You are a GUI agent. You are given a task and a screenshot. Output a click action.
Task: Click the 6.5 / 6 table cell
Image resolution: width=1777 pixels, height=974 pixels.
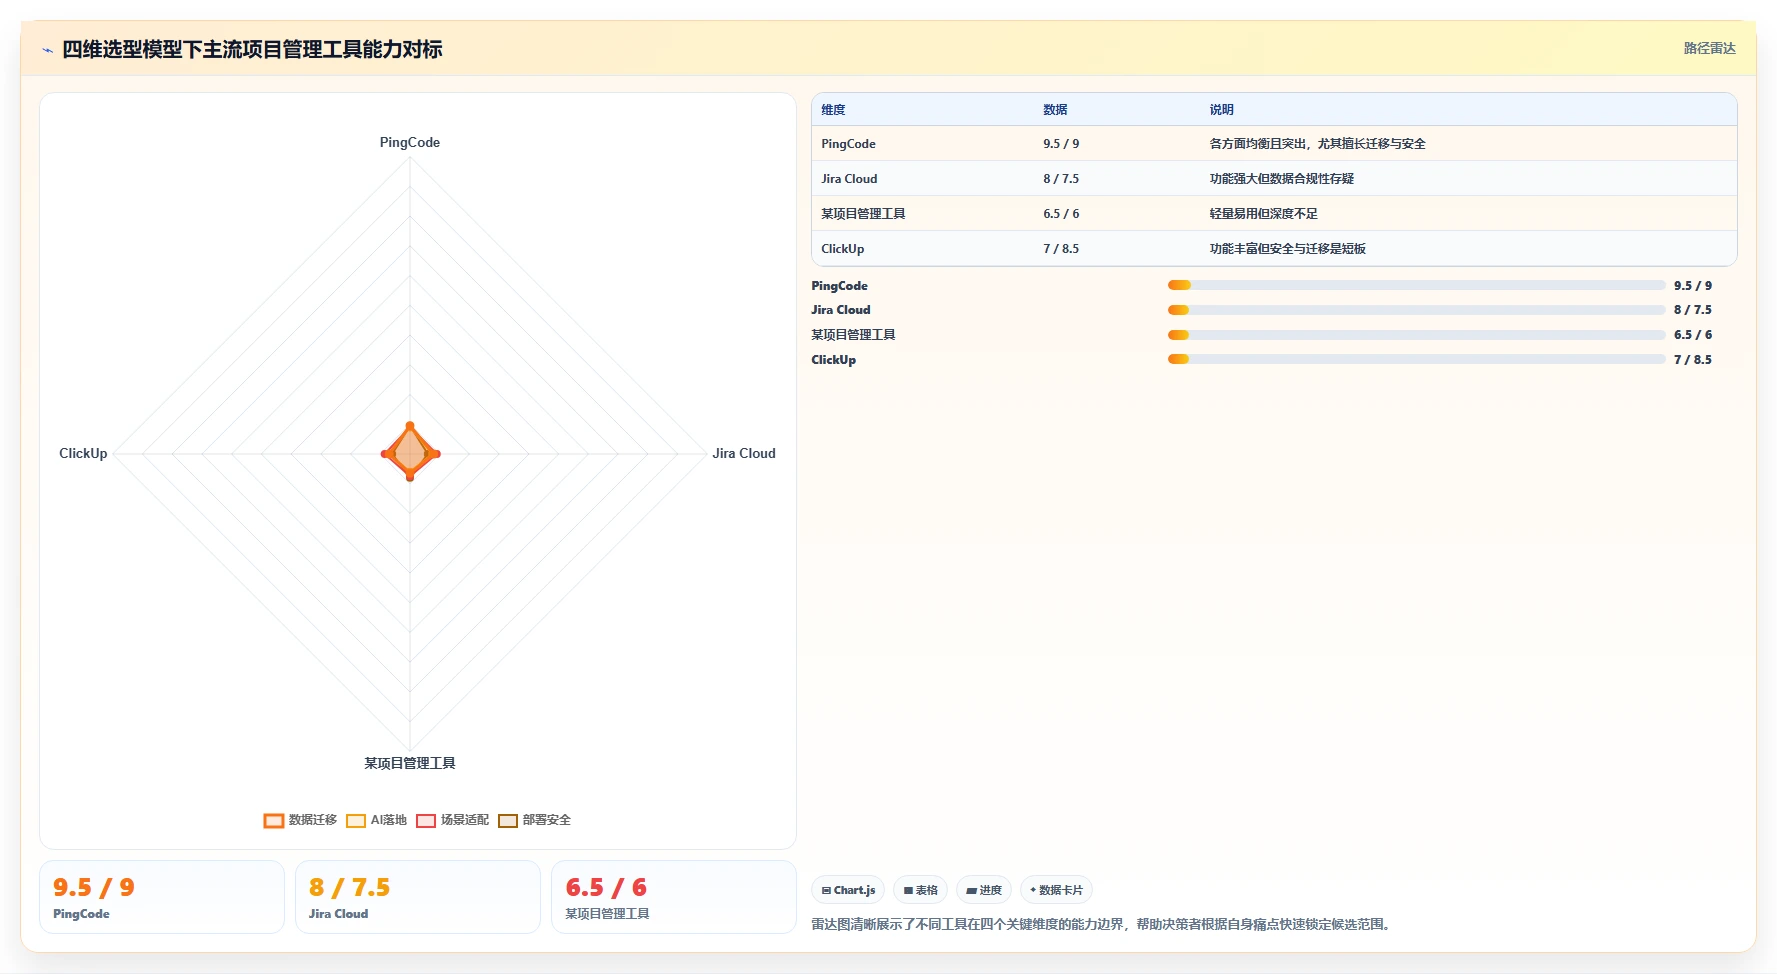coord(1061,214)
